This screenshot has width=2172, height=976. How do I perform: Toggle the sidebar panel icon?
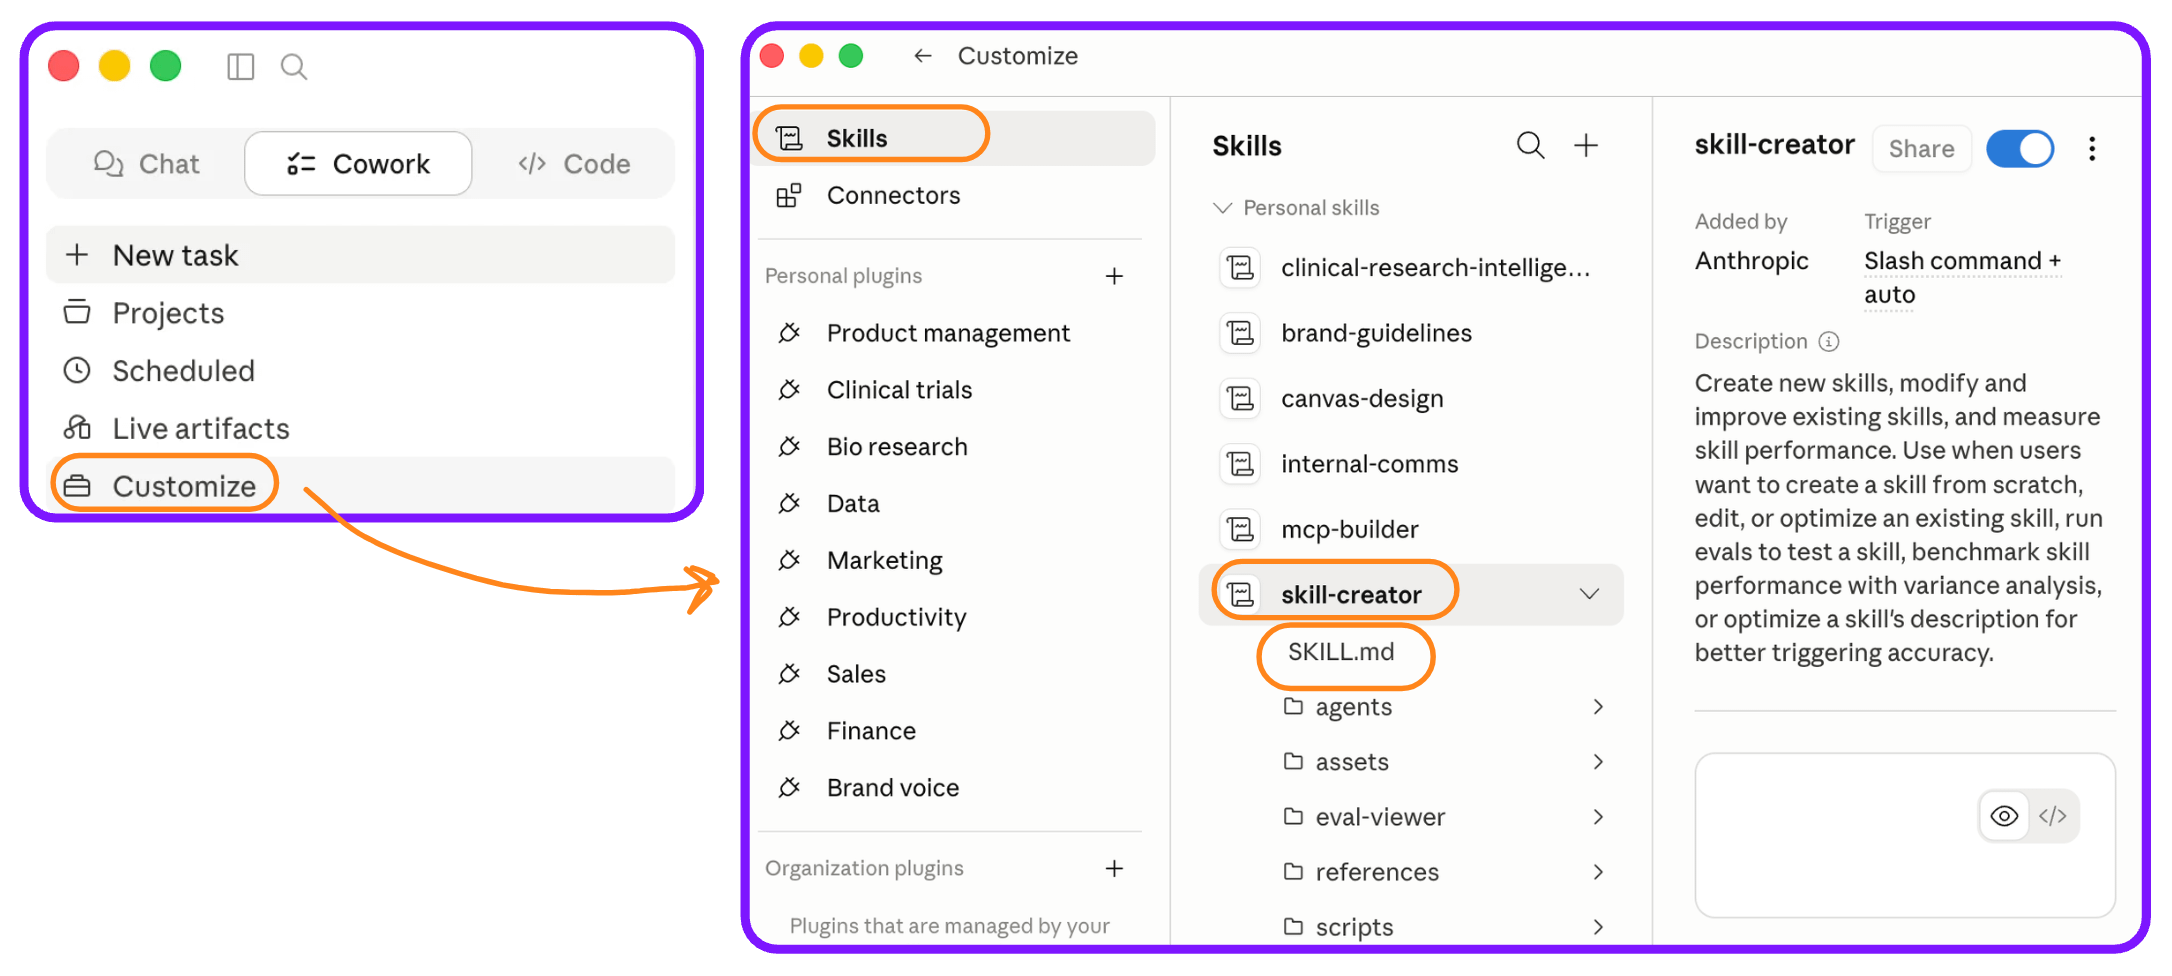coord(240,67)
